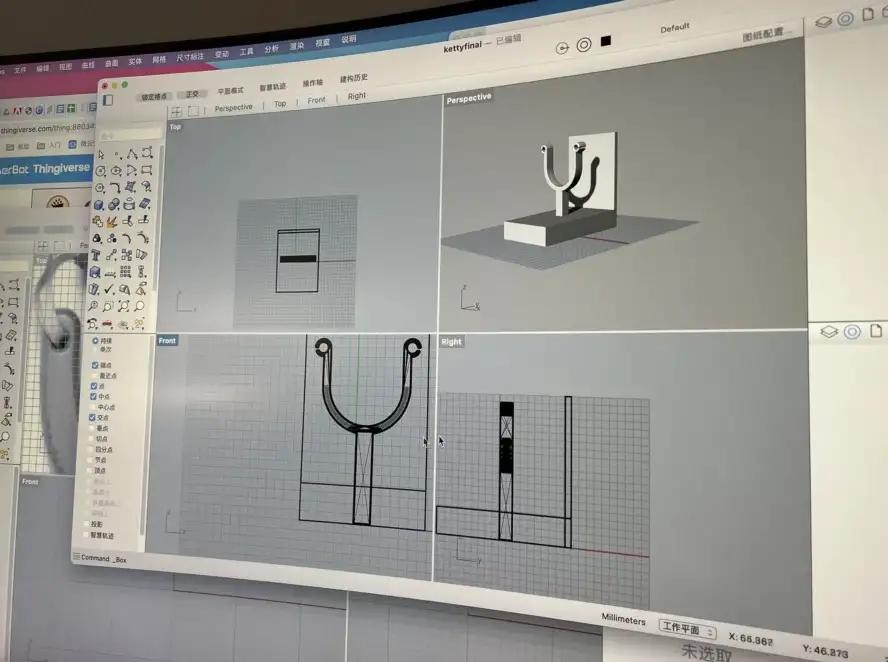Click the Right viewport title label
The height and width of the screenshot is (662, 888).
451,341
